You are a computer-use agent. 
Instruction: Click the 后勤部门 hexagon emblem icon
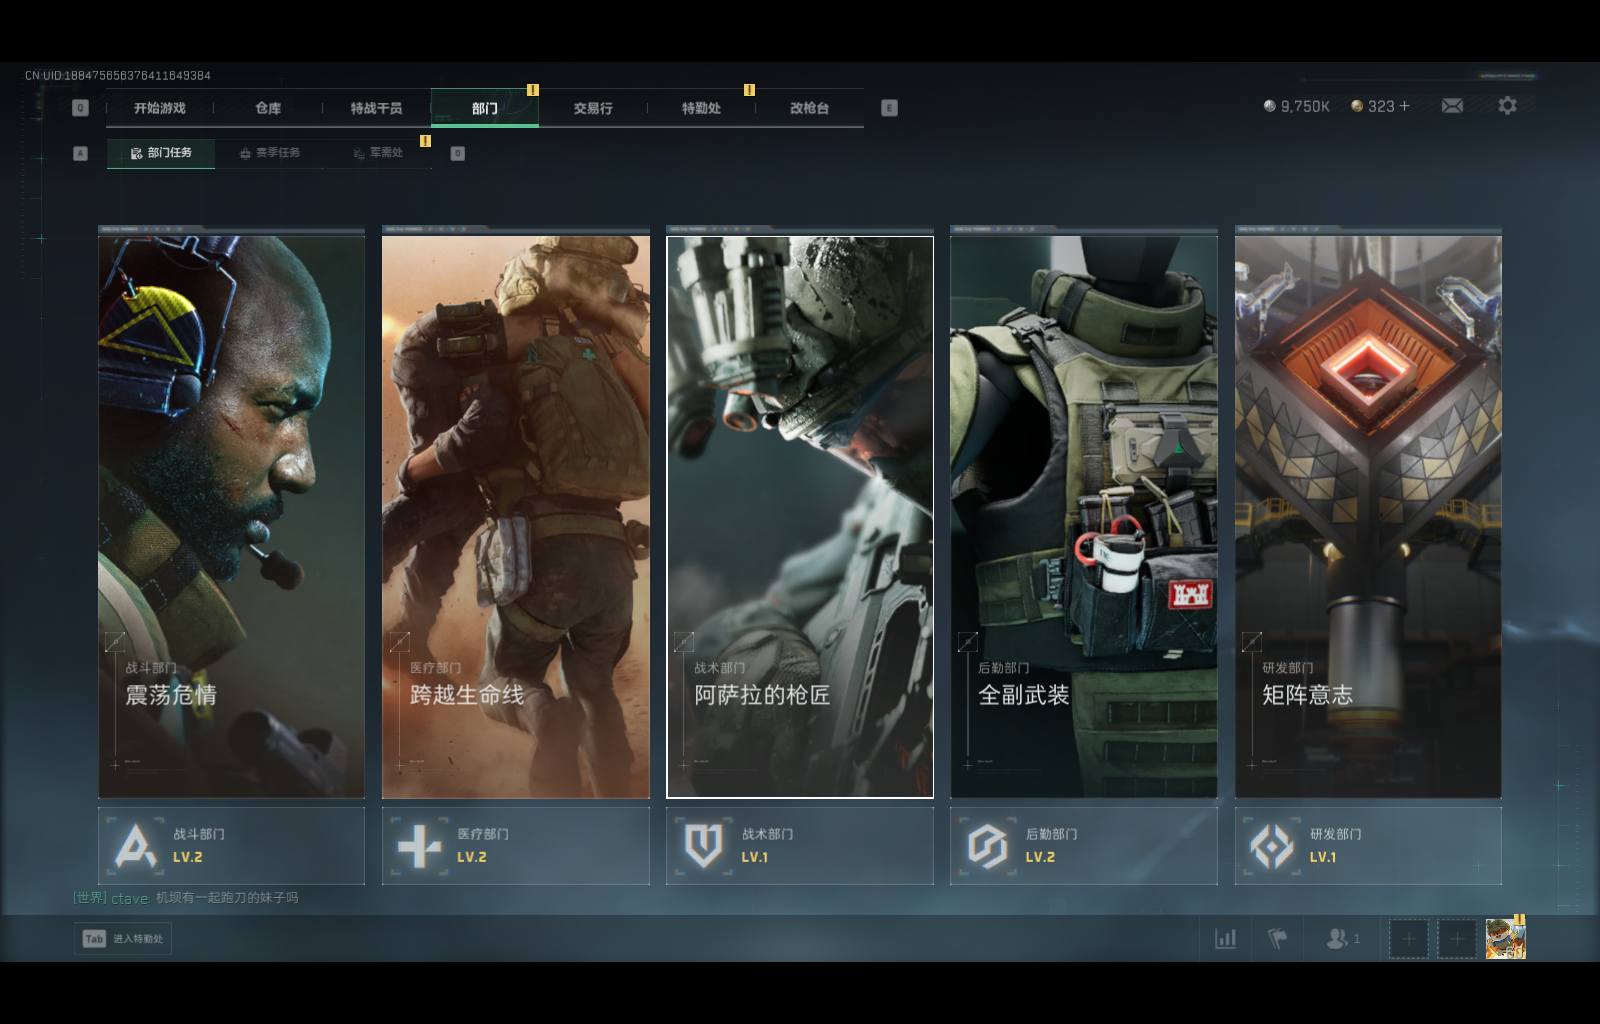(x=987, y=846)
